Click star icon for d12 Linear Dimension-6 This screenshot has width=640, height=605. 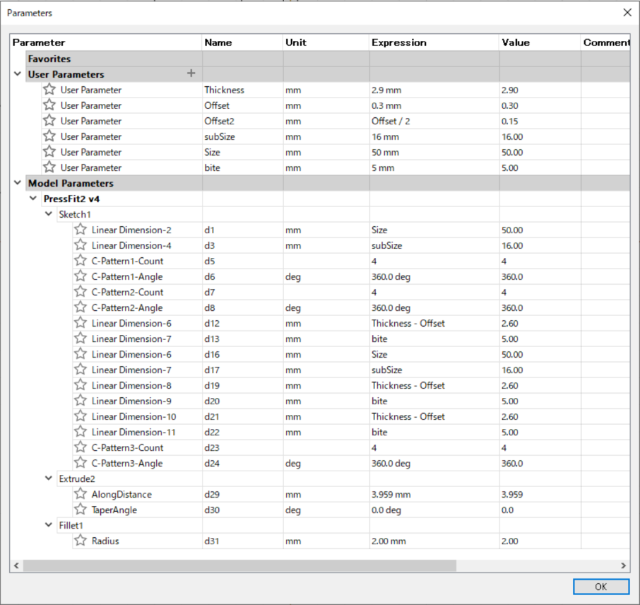click(80, 323)
